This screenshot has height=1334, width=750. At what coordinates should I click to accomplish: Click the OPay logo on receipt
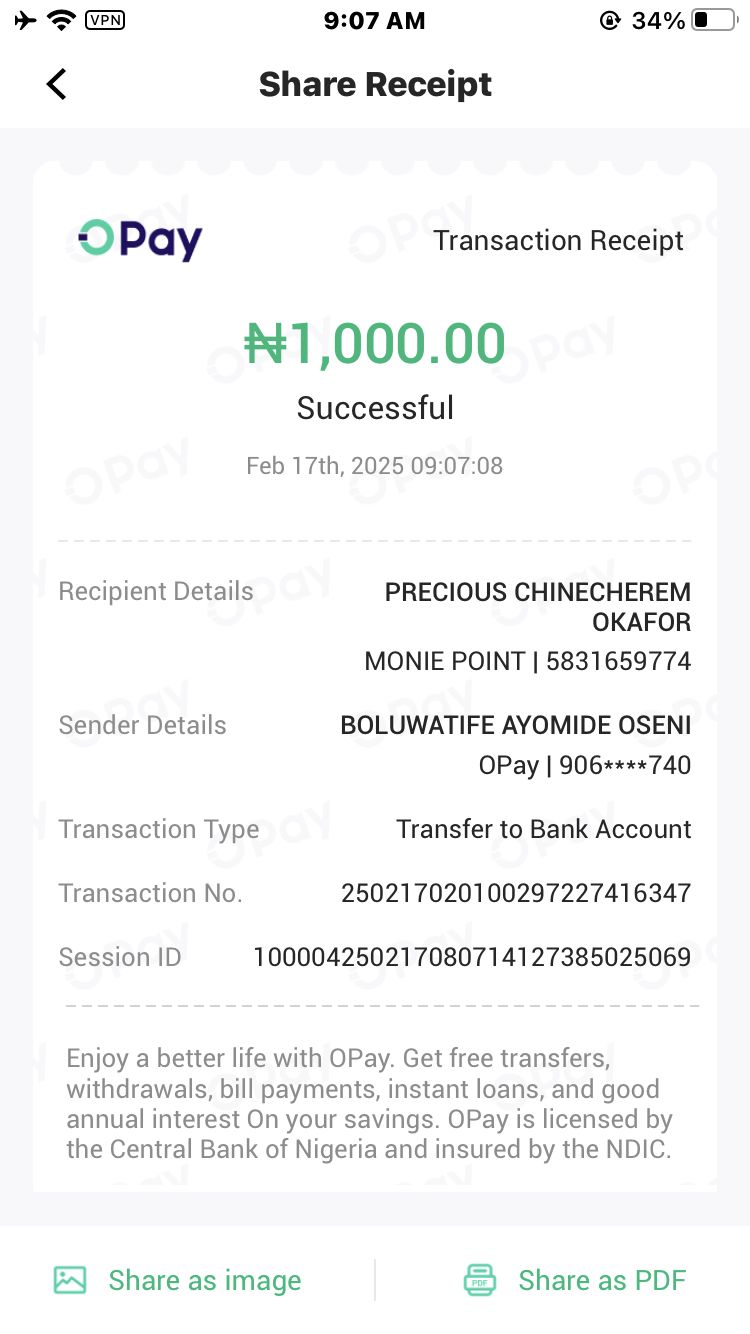point(140,240)
